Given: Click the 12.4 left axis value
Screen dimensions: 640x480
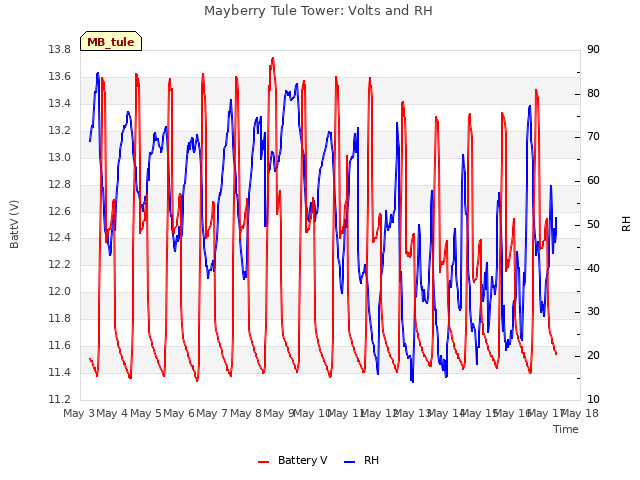Looking at the screenshot, I should coord(60,238).
